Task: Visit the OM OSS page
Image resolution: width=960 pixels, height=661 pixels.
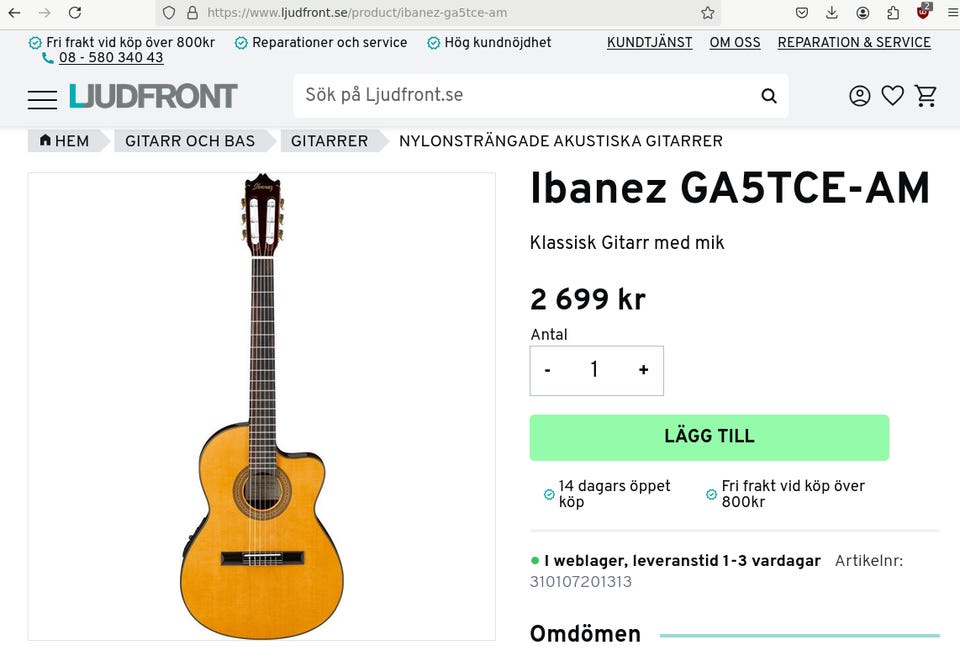Action: (x=735, y=43)
